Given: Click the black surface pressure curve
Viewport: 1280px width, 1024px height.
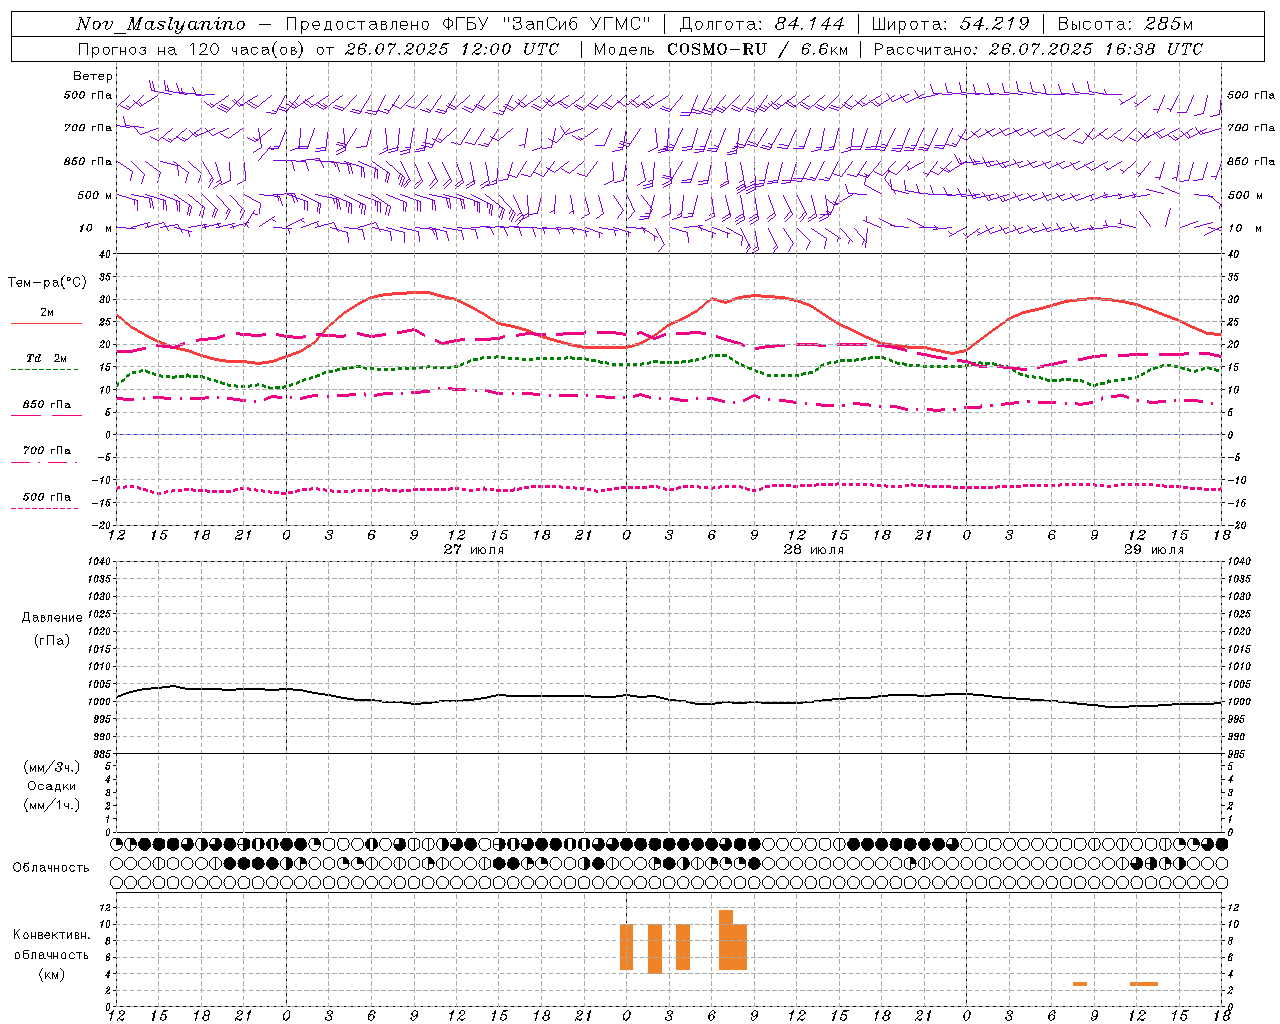Looking at the screenshot, I should point(670,697).
